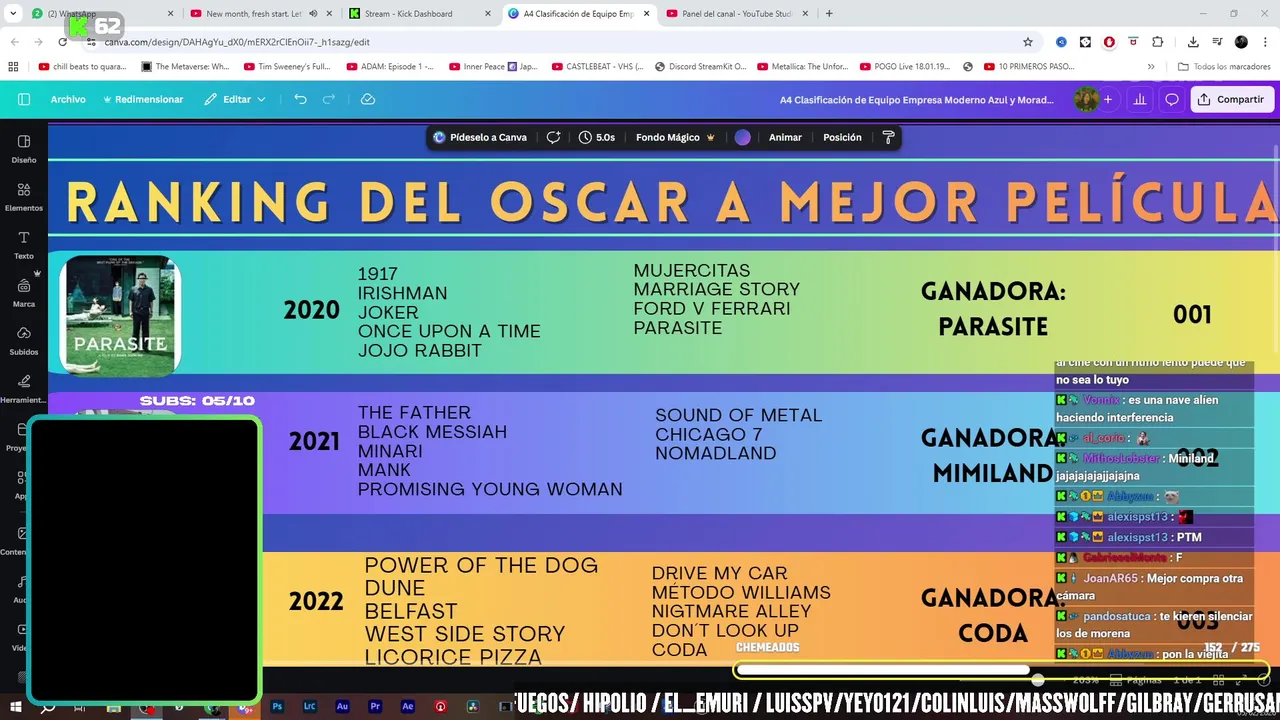Viewport: 1280px width, 720px height.
Task: Switch to Panel del canal YouTube Studio tab
Action: [x=738, y=13]
